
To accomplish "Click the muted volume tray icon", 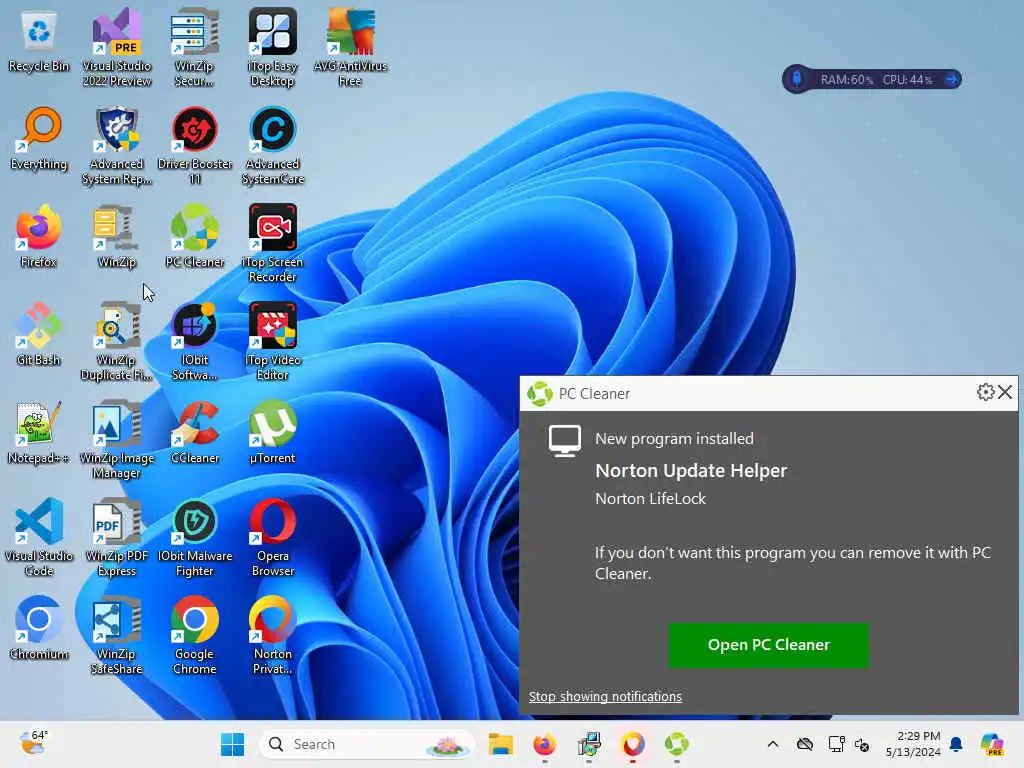I will 862,744.
